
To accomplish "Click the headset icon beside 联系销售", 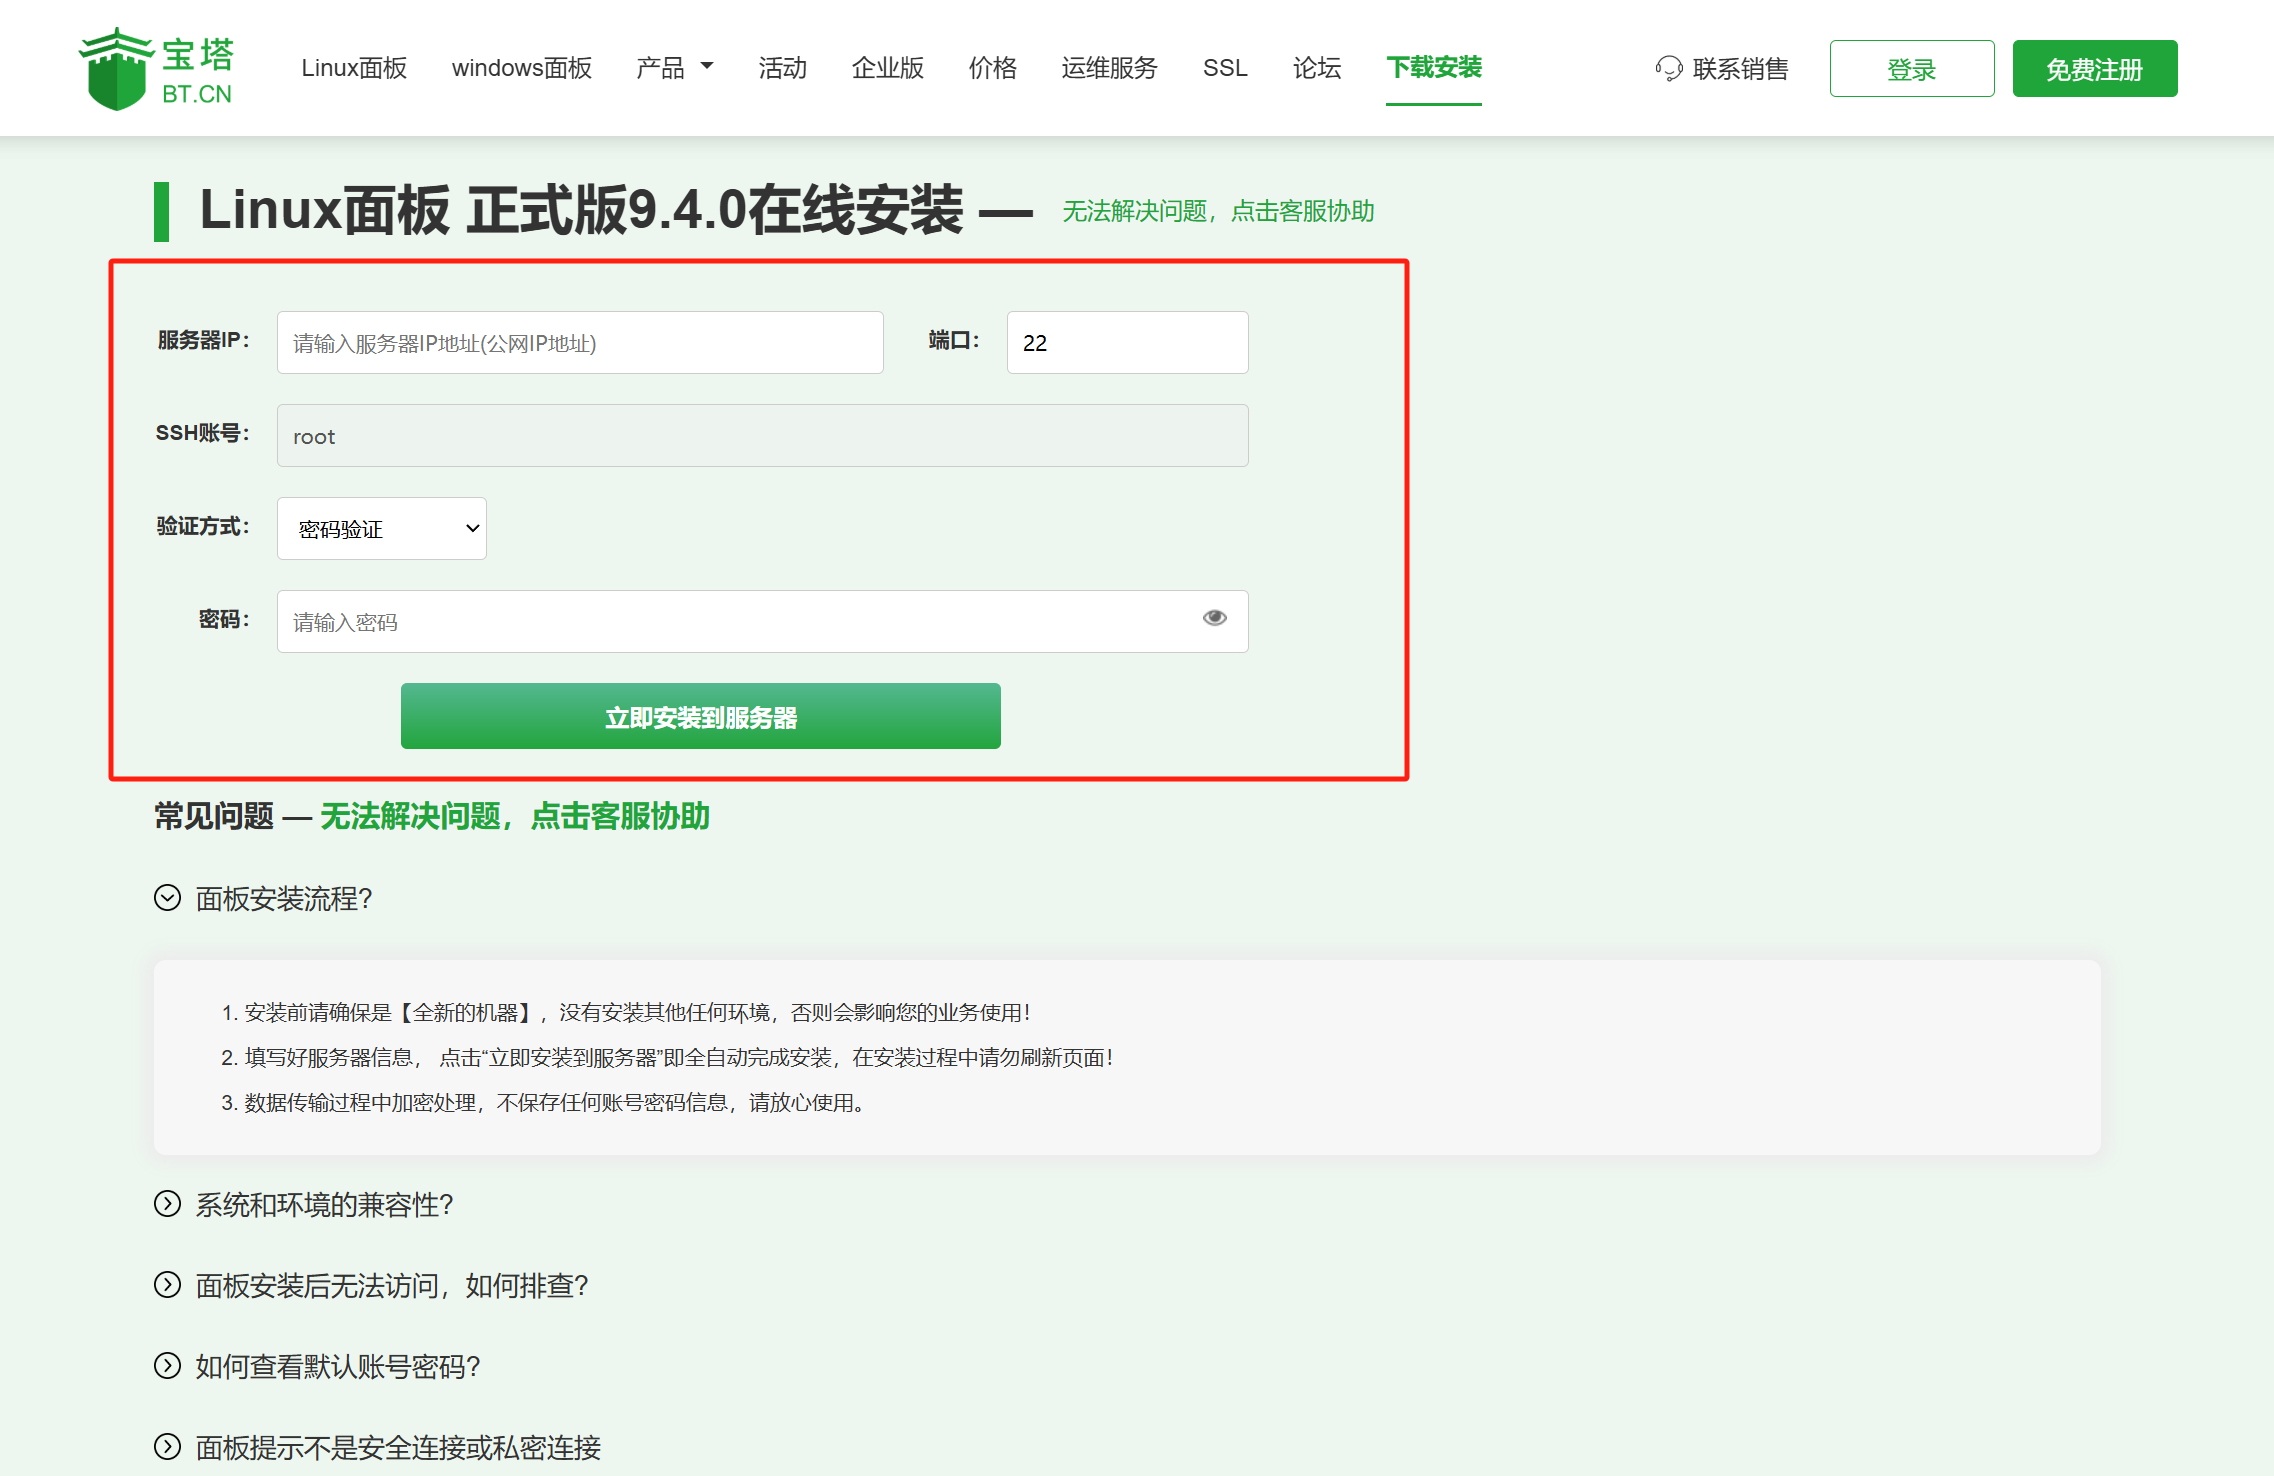I will [x=1668, y=69].
